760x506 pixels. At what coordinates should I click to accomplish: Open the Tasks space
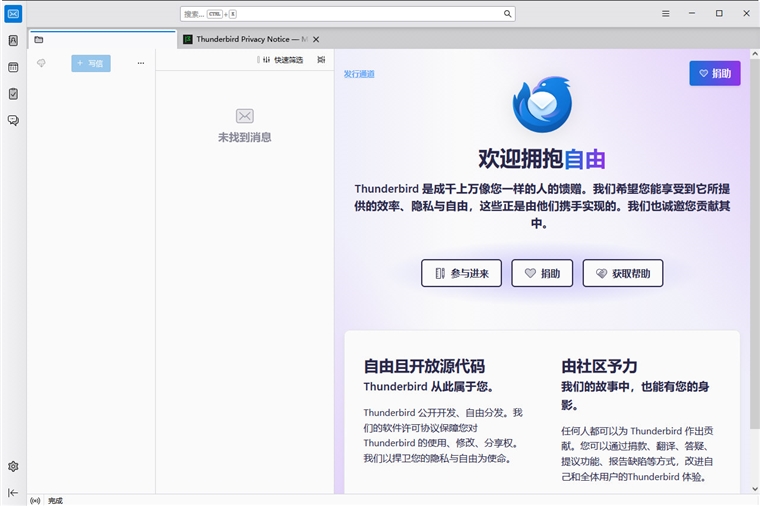point(13,94)
